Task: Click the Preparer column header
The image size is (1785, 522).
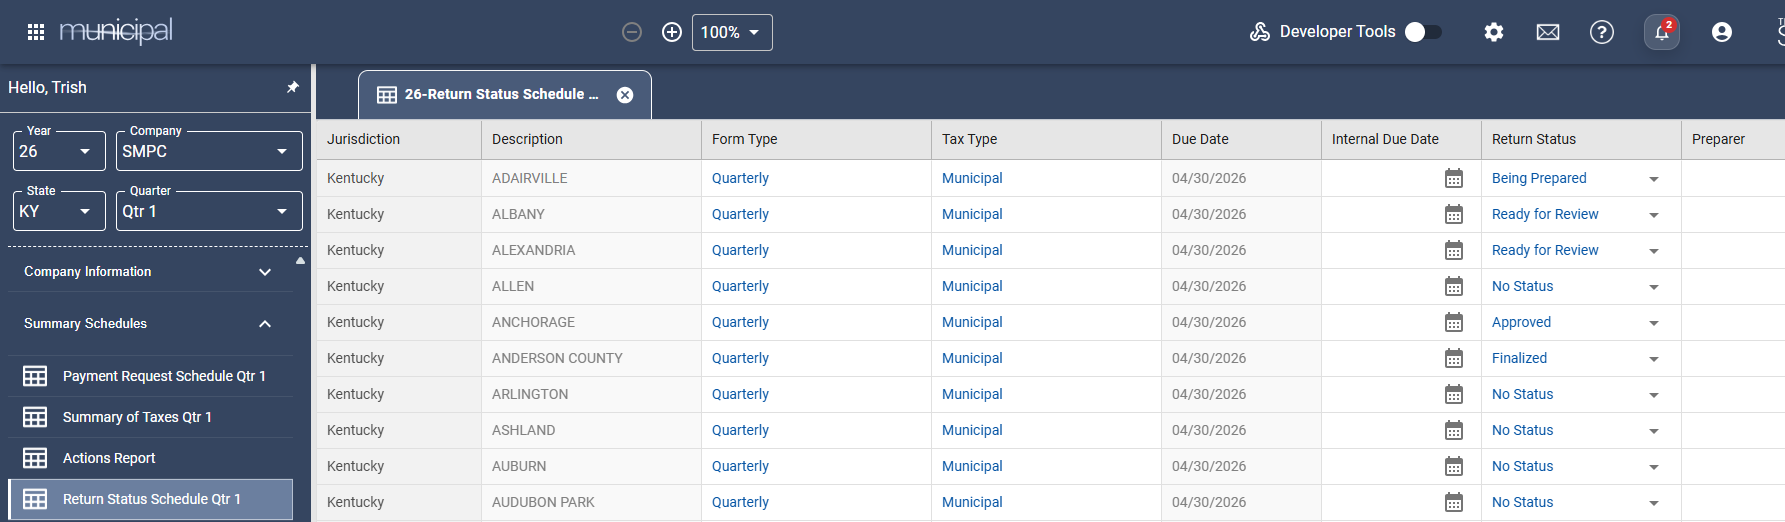Action: 1733,139
